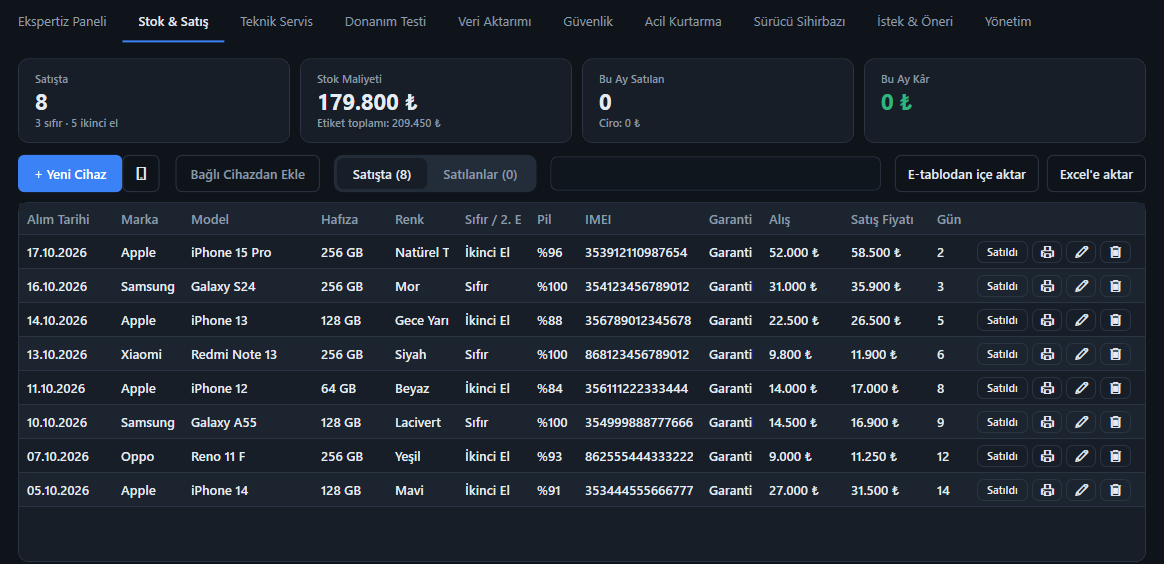1164x564 pixels.
Task: Delete the Redmi Note 13 entry
Action: coord(1115,354)
